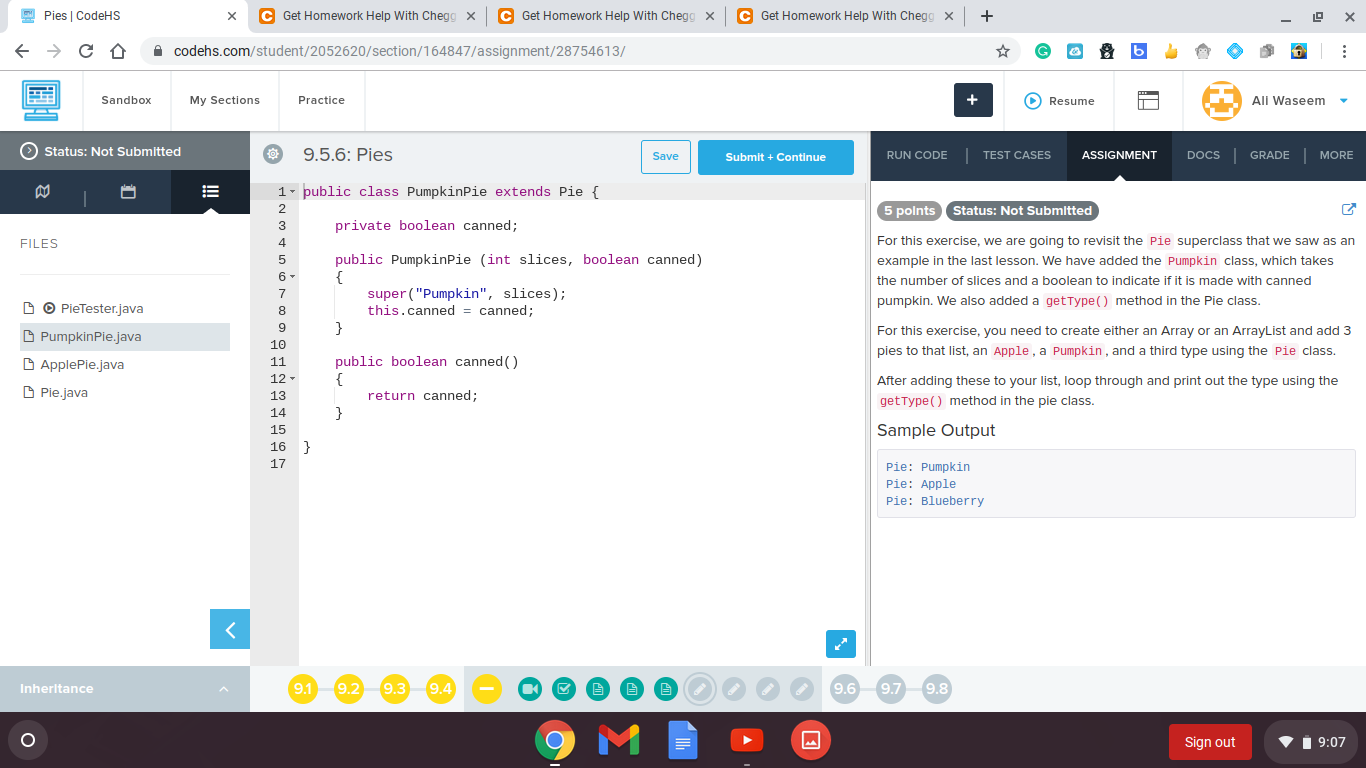
Task: Open editor settings gear beside 9.5.6 title
Action: click(273, 155)
